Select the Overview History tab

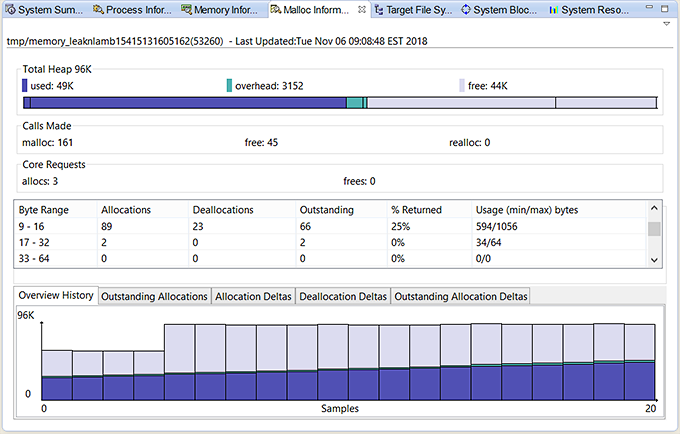pos(56,296)
